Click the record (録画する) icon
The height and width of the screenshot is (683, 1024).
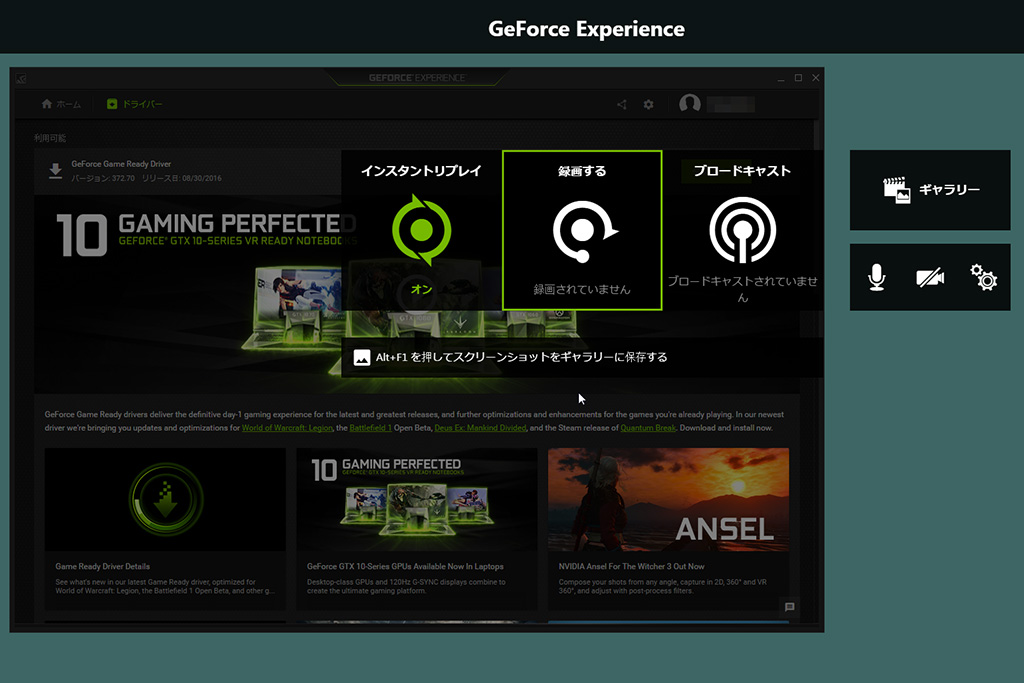pyautogui.click(x=584, y=231)
